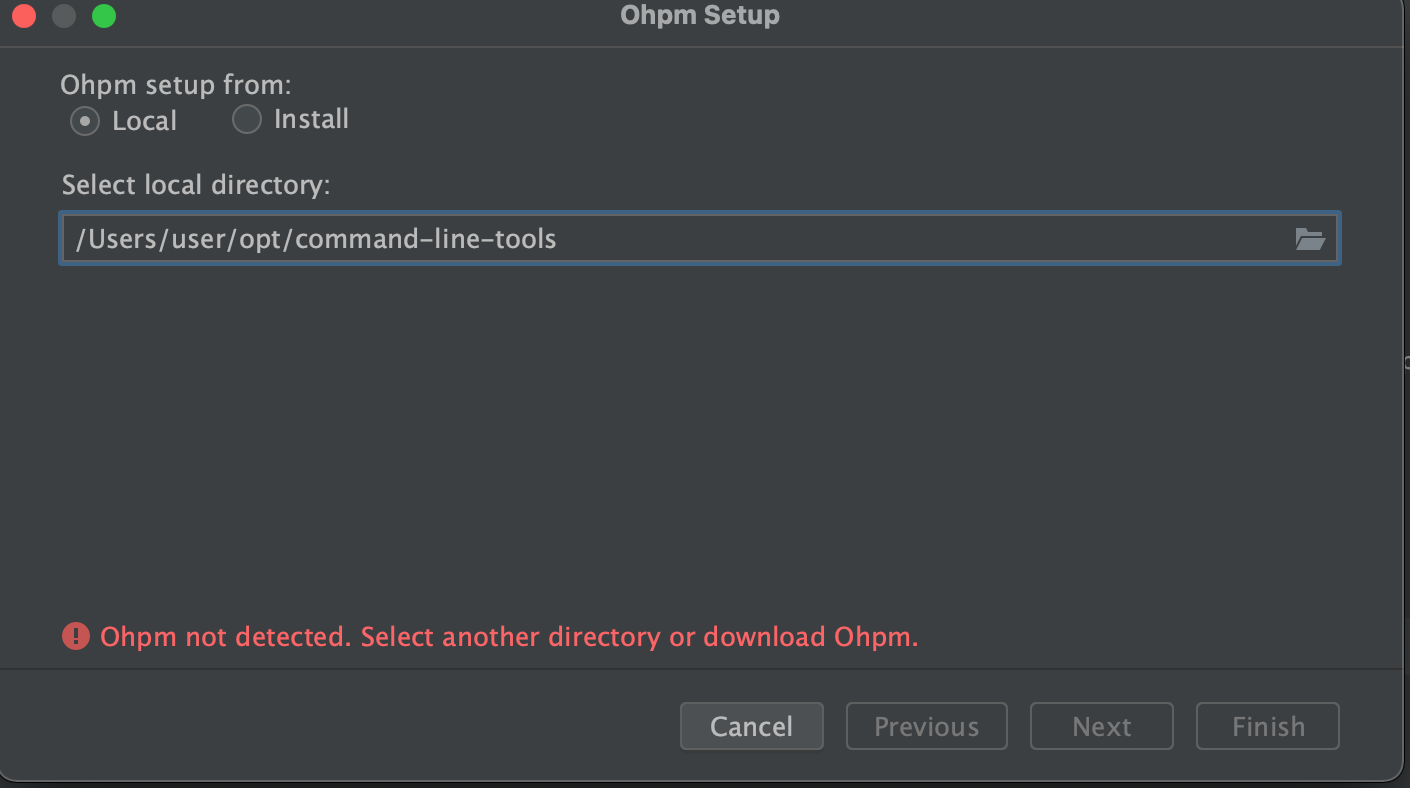
Task: Click the "Install" option label text
Action: tap(311, 119)
